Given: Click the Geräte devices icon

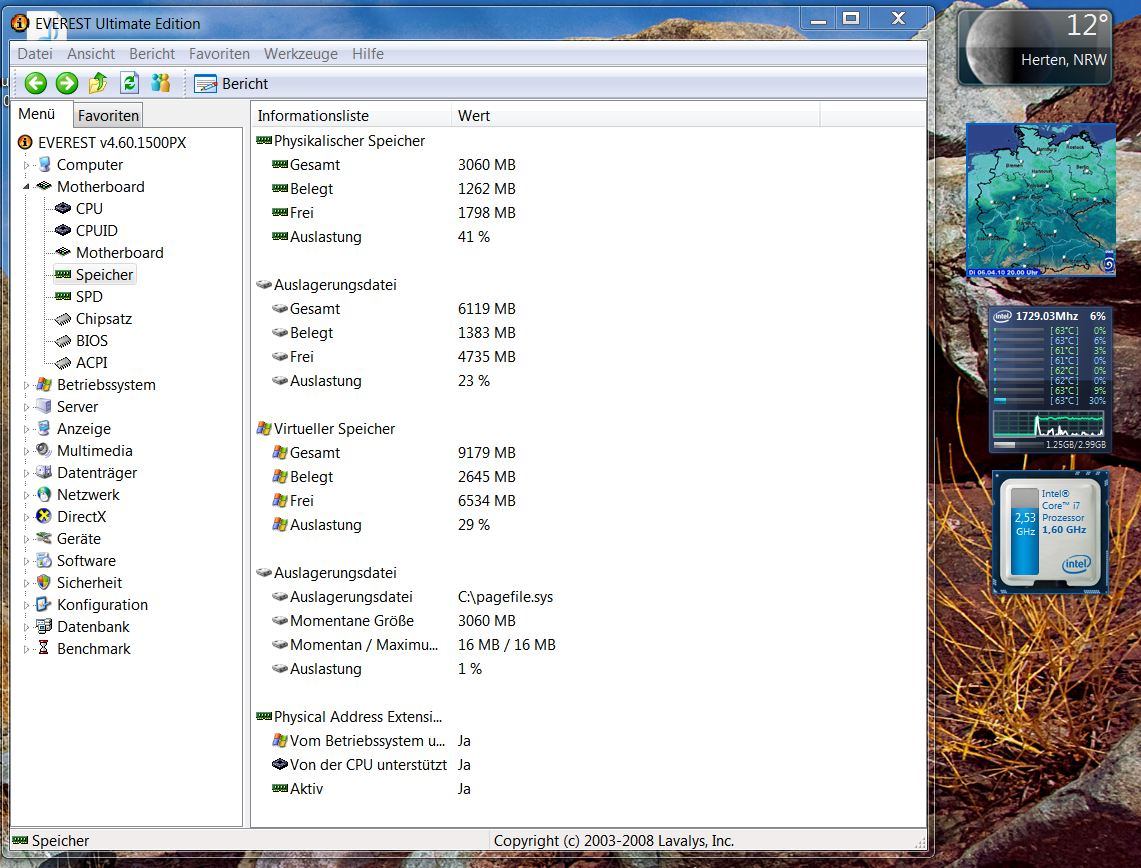Looking at the screenshot, I should point(44,538).
